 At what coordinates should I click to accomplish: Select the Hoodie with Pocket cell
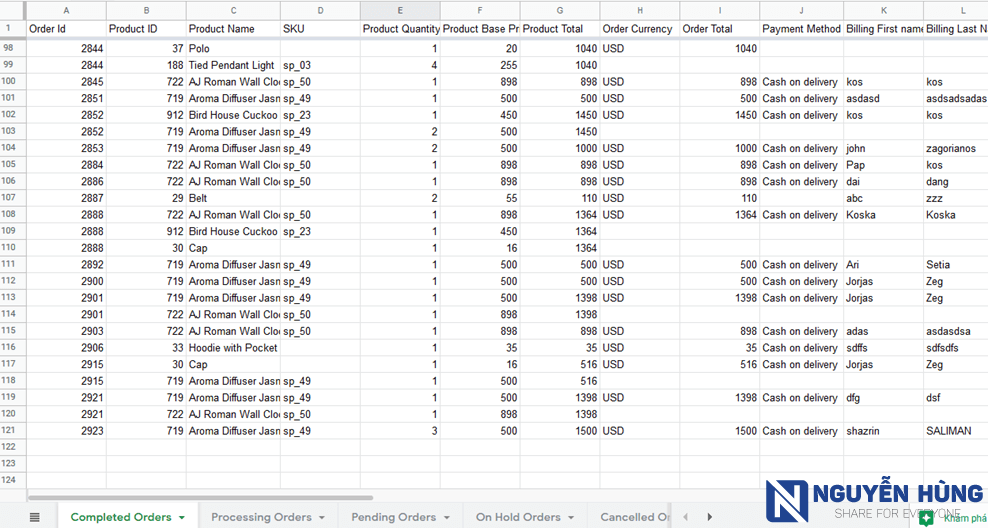click(x=233, y=348)
